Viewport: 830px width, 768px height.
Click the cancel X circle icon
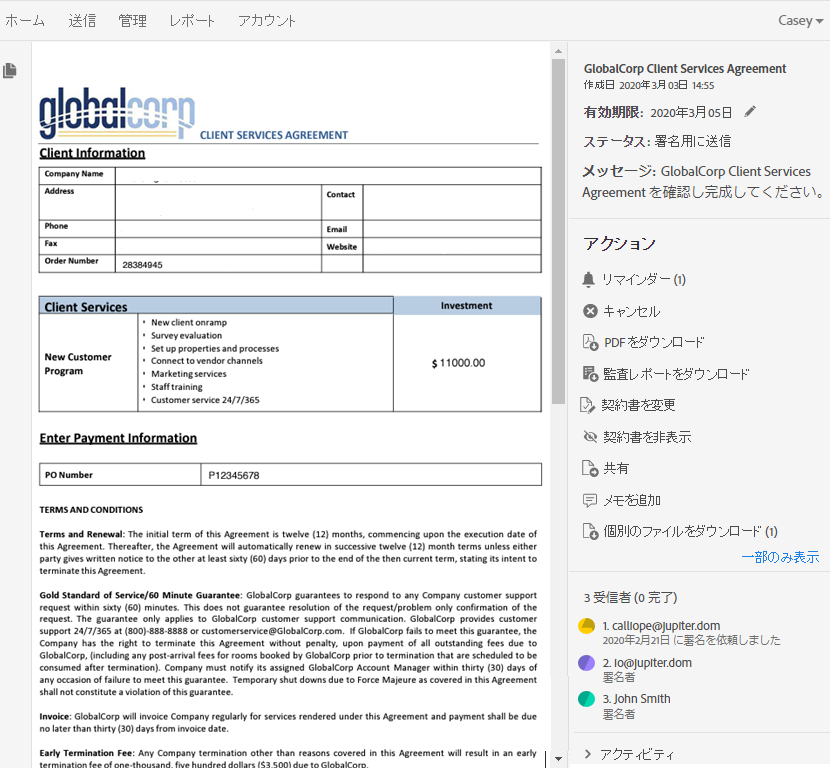pyautogui.click(x=590, y=311)
